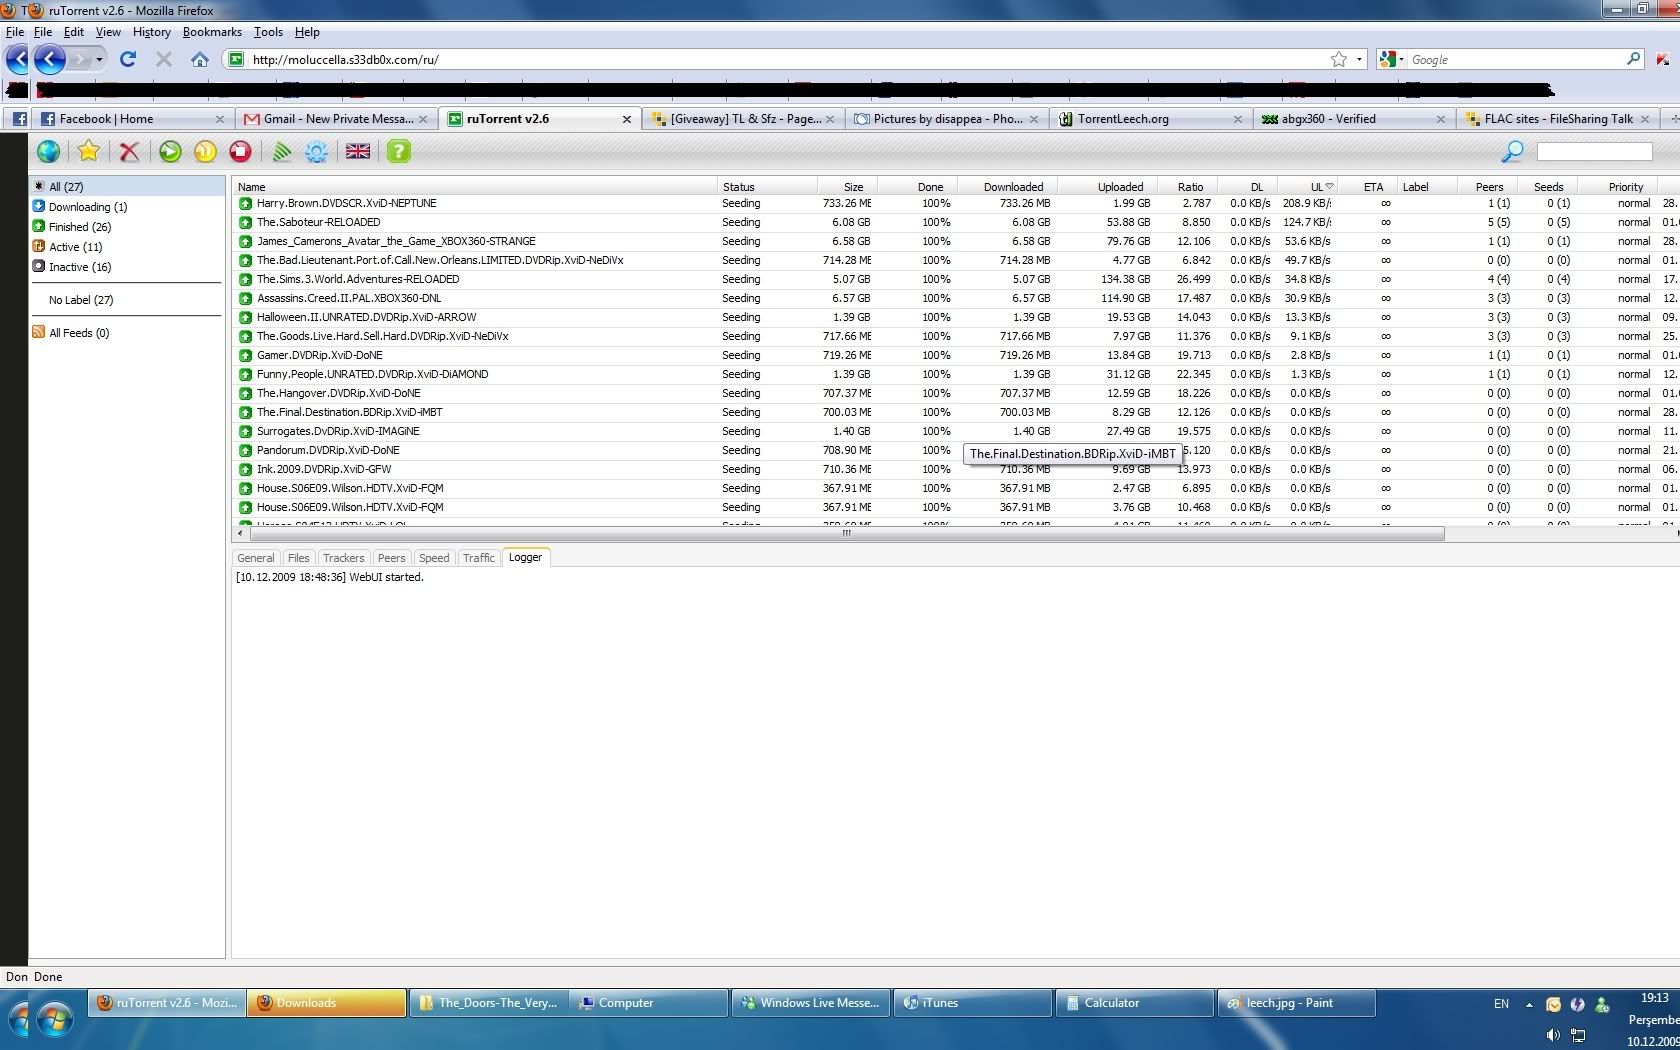Open ruTorrent settings gear icon
Screen dimensions: 1680x1050
(x=316, y=152)
